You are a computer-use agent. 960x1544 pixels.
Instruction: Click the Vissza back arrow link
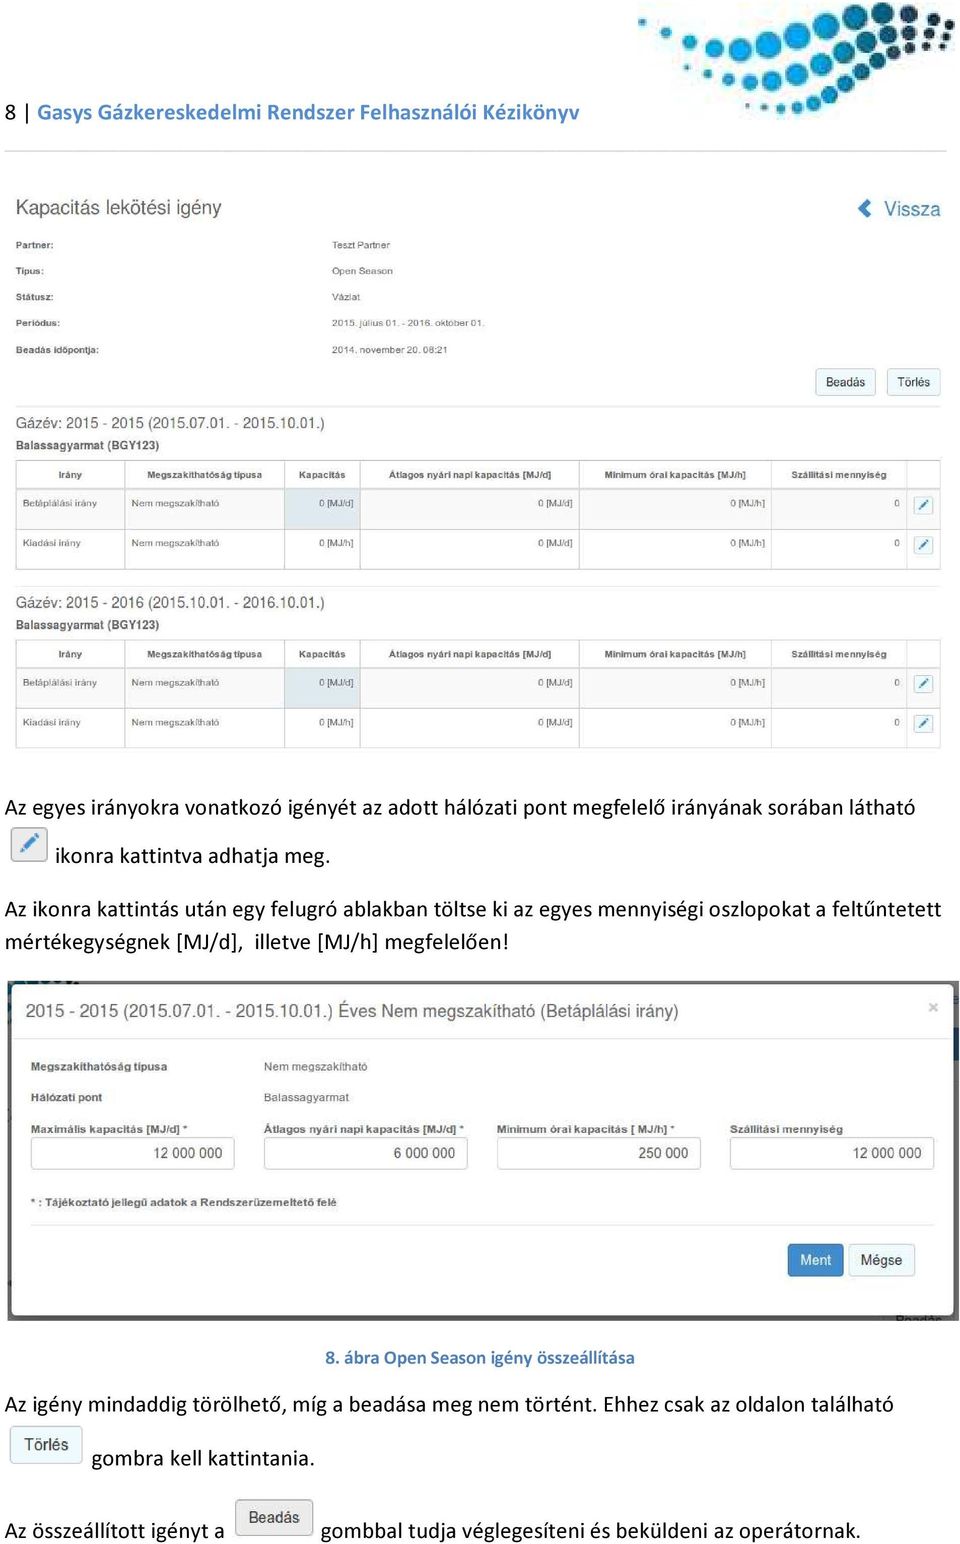[x=899, y=209]
